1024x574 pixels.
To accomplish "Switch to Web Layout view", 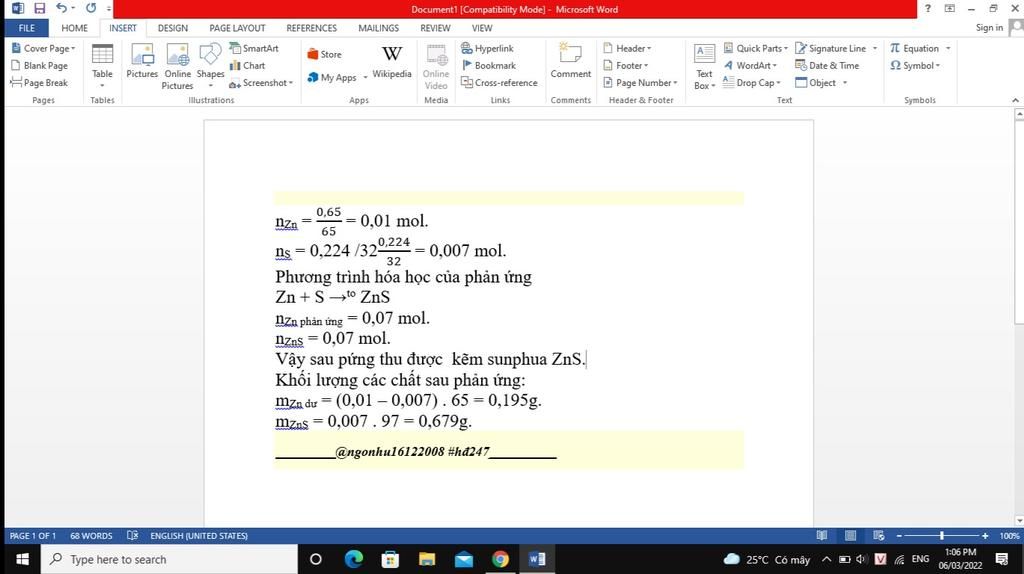I will point(878,535).
